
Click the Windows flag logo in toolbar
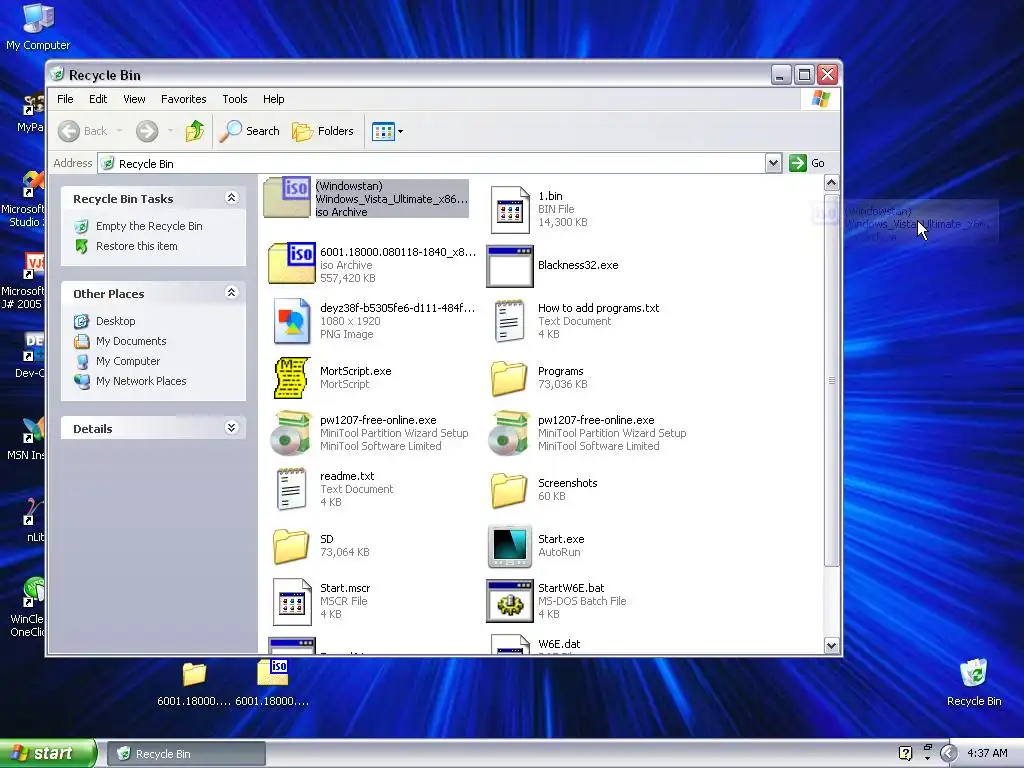click(821, 99)
